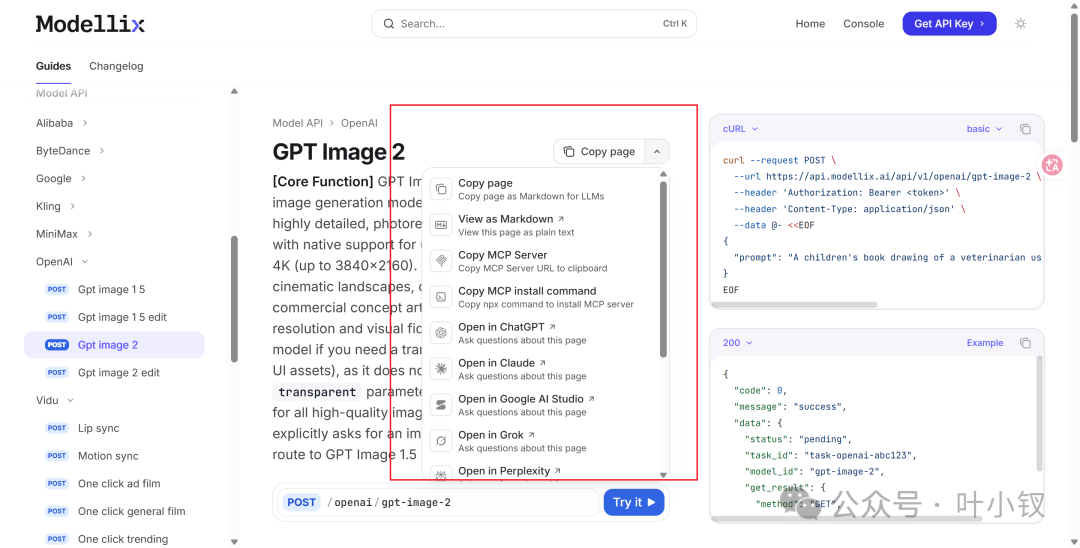This screenshot has width=1080, height=548.
Task: Click the search magnifier icon
Action: click(389, 23)
